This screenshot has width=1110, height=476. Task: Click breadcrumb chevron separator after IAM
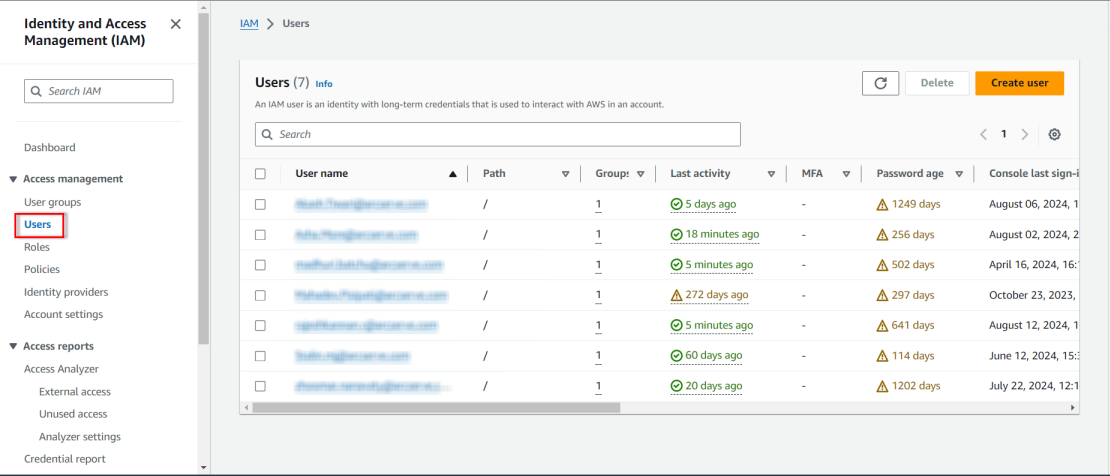(x=270, y=24)
